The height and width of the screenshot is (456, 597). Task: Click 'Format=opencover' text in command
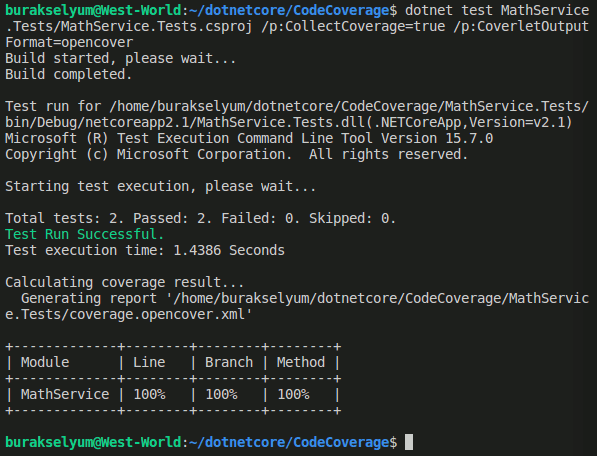click(x=69, y=43)
